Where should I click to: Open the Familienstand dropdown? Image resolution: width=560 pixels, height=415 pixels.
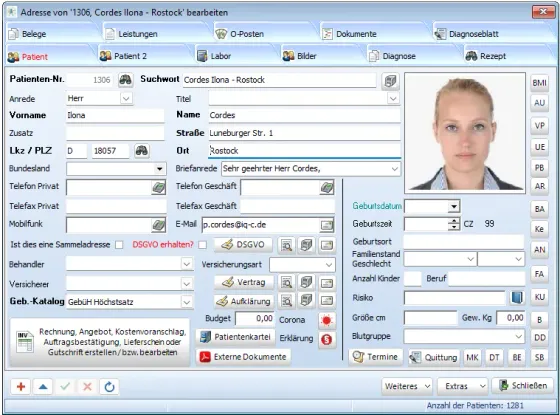point(471,259)
